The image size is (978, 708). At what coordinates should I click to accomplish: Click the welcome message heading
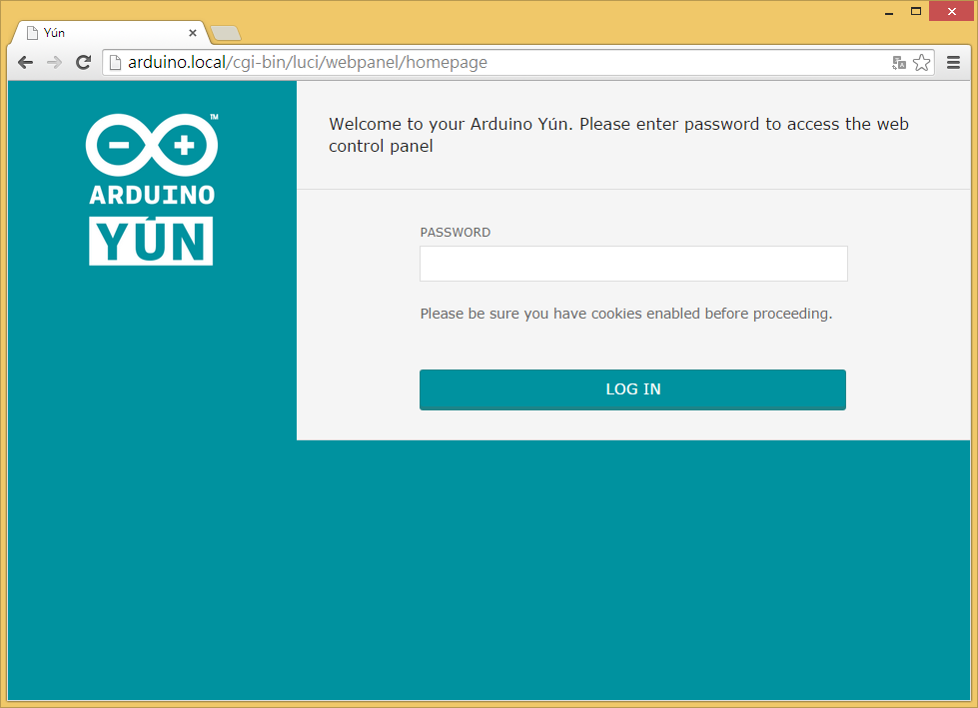coord(619,134)
